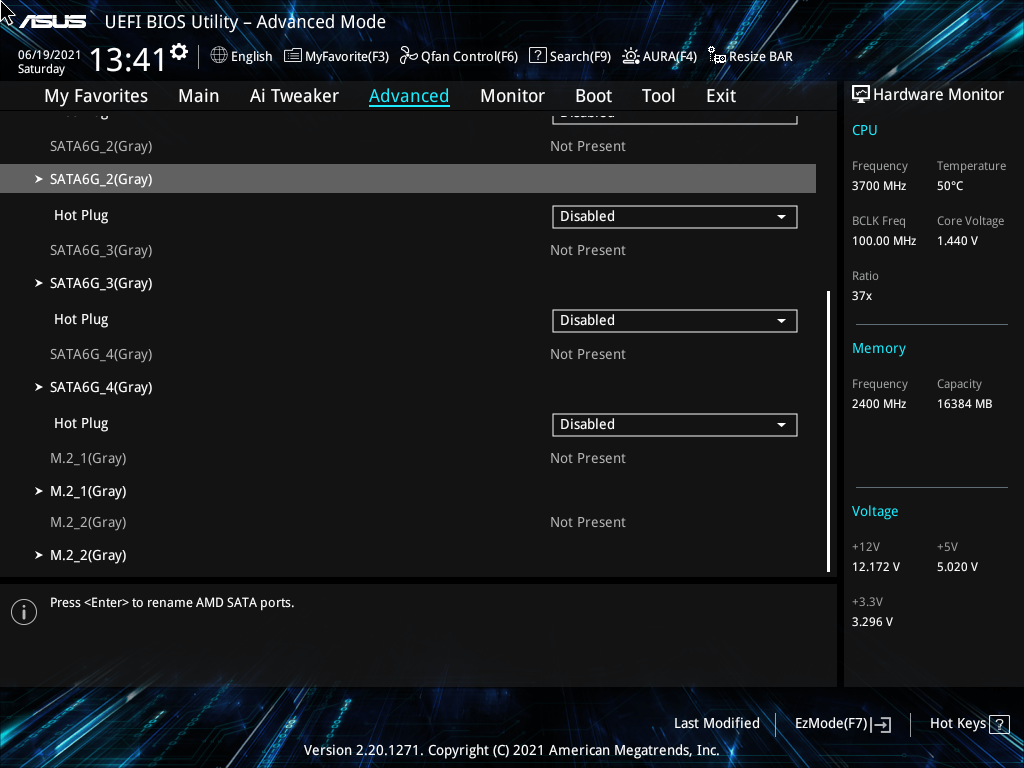
Task: Click the English language globe icon
Action: tap(219, 56)
